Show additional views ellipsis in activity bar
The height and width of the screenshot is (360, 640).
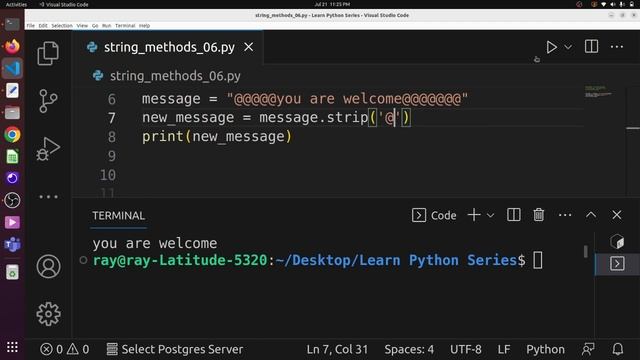click(x=48, y=197)
